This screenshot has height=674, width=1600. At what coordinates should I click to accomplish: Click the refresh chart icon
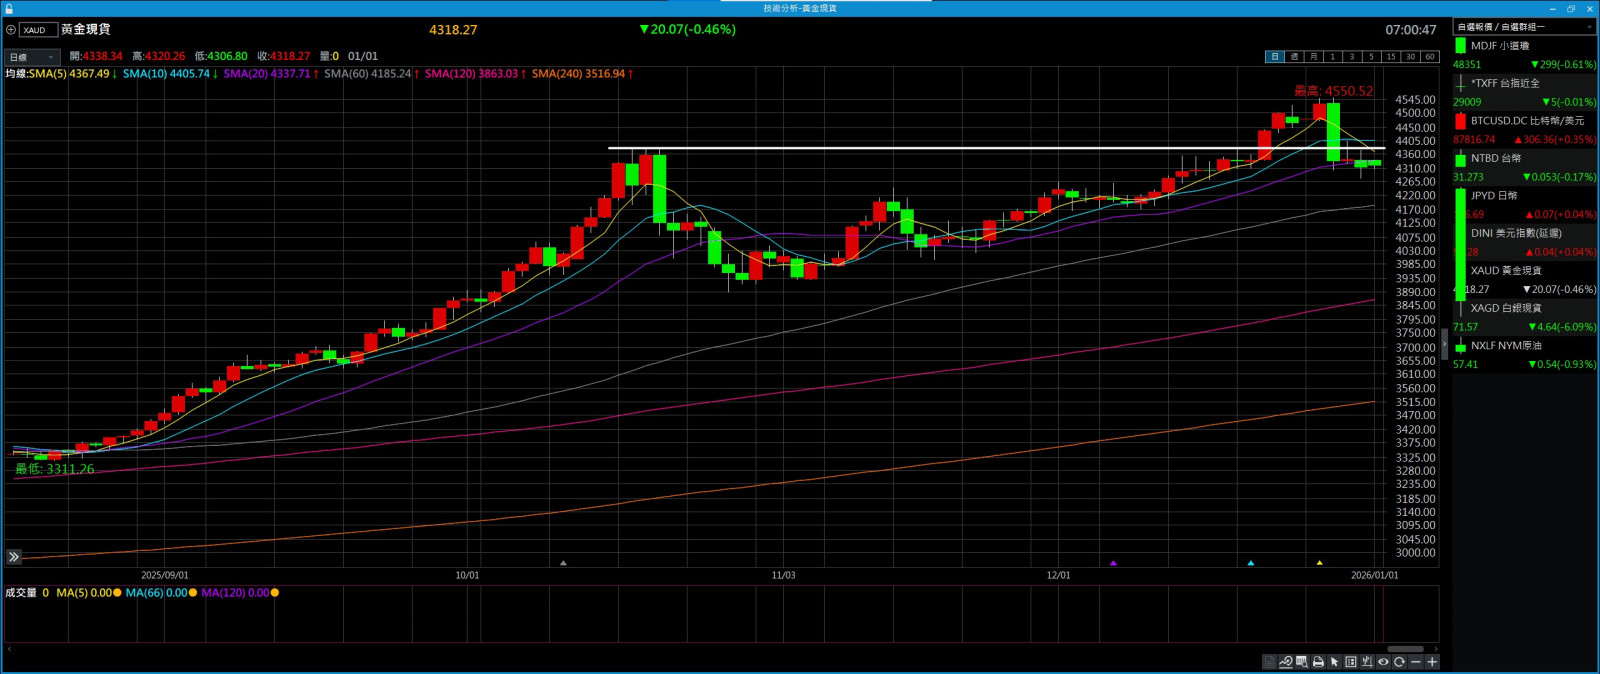coord(1399,662)
